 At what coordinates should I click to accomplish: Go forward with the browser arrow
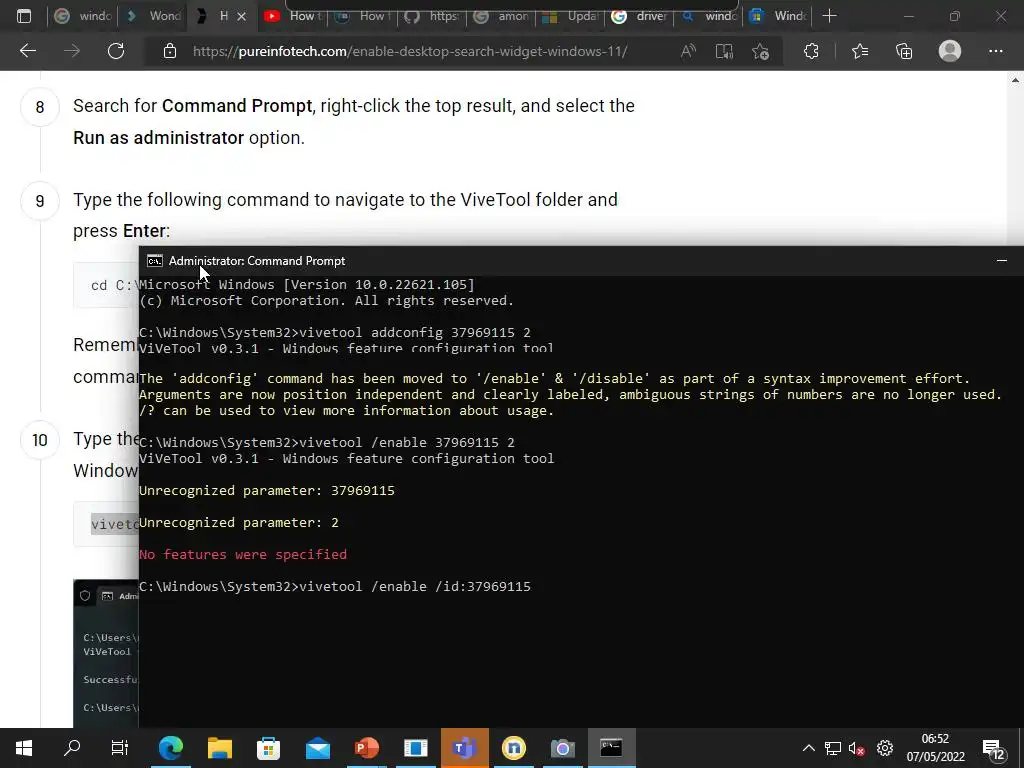click(72, 51)
